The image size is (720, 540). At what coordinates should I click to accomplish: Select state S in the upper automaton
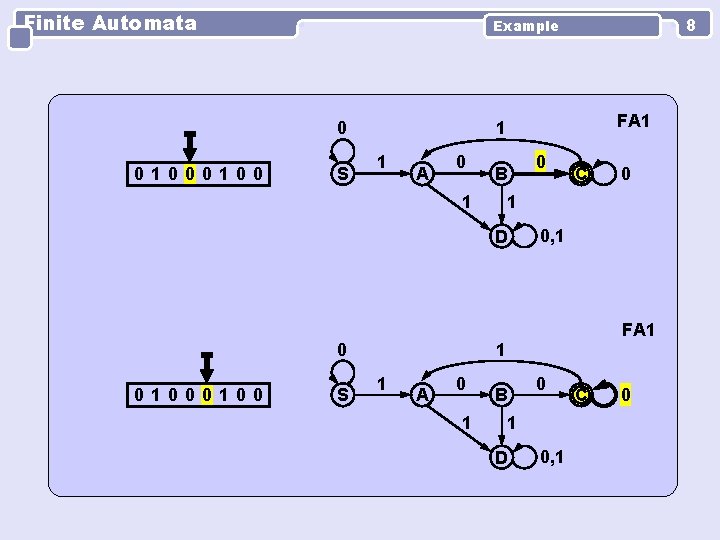[343, 174]
